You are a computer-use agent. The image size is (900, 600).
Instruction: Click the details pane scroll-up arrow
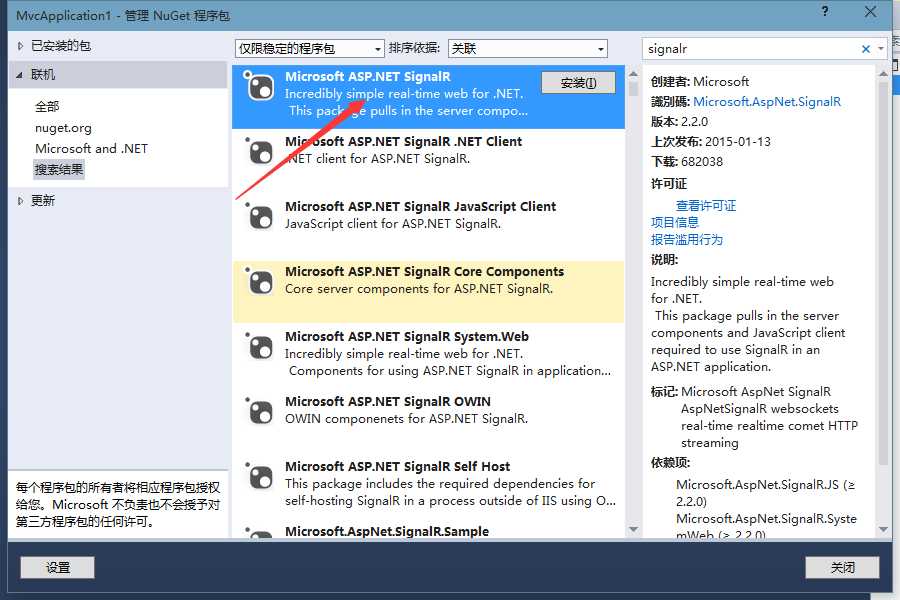tap(883, 74)
